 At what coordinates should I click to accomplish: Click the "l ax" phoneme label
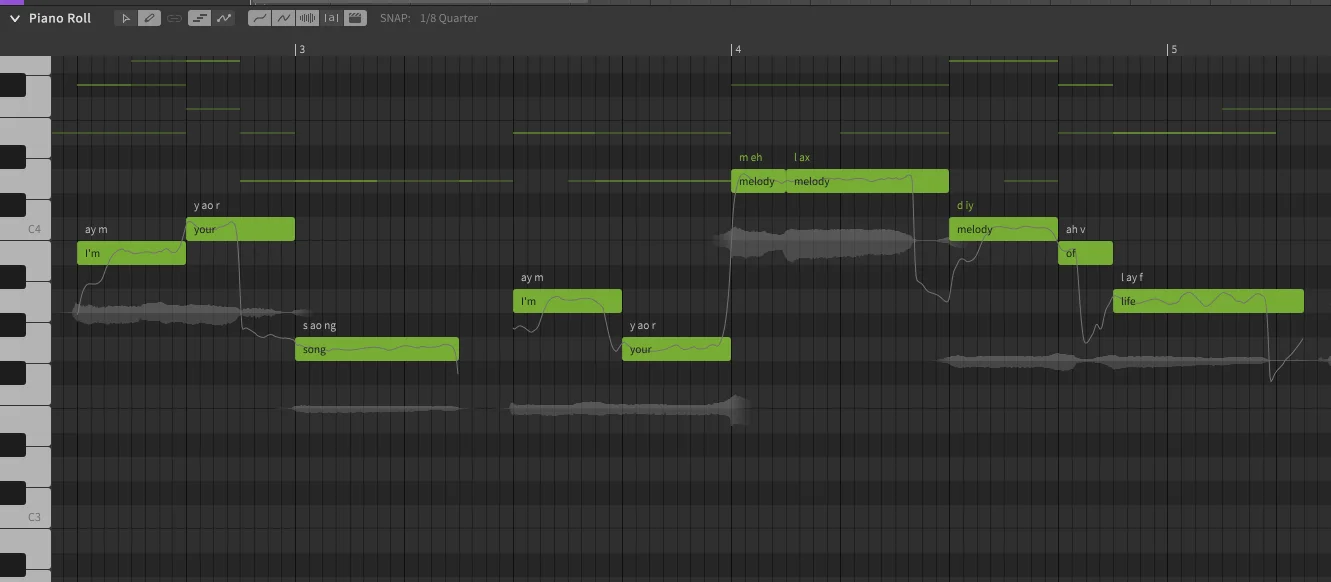(x=802, y=158)
